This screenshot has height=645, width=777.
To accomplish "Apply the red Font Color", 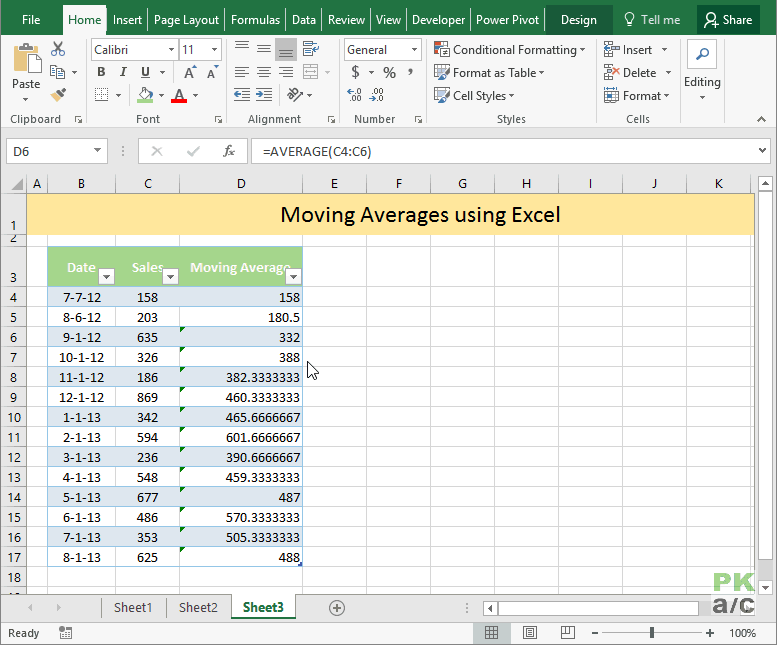I will [179, 95].
